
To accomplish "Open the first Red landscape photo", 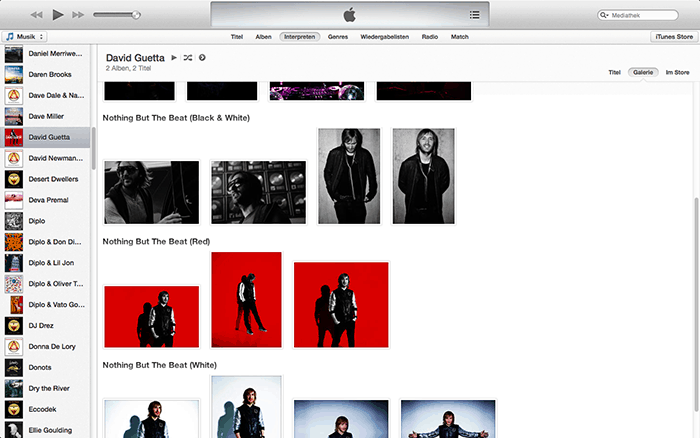I will point(152,317).
